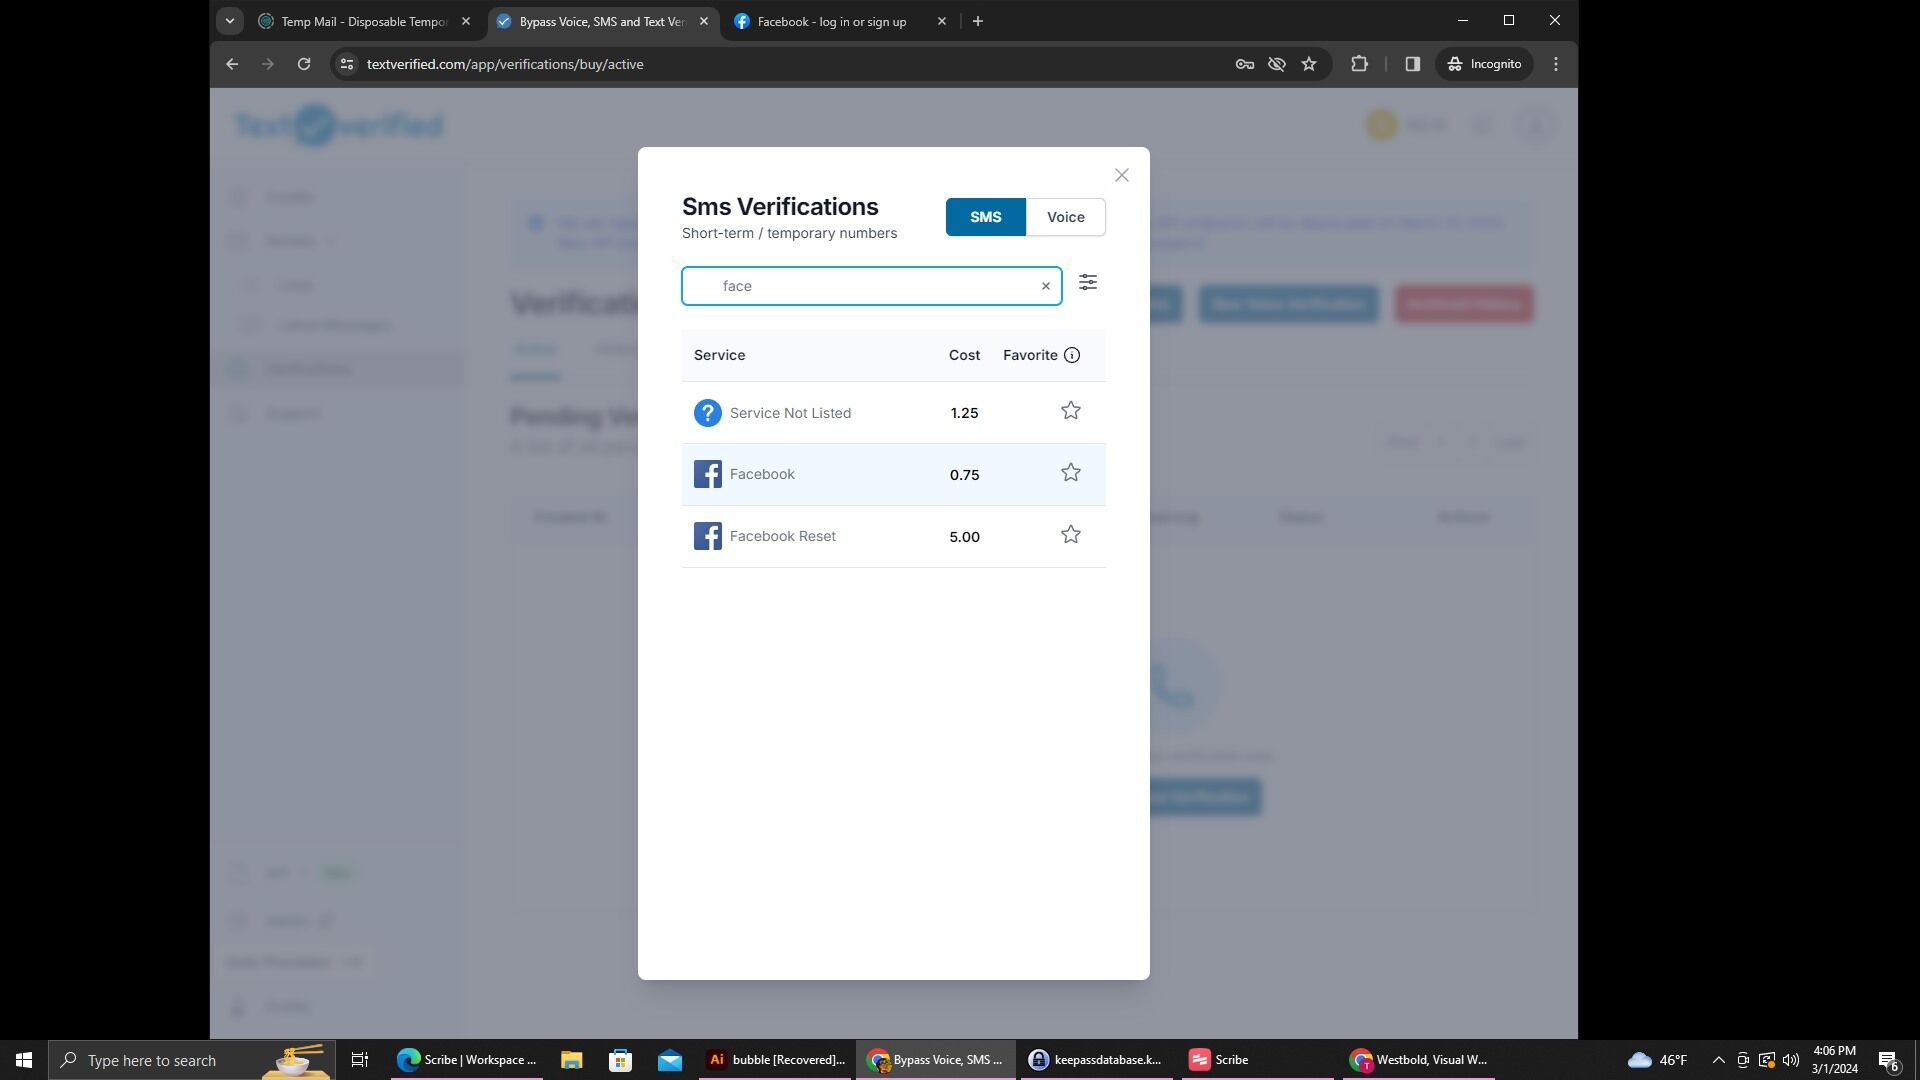This screenshot has width=1920, height=1080.
Task: Open the Chrome extensions puzzle icon
Action: (x=1359, y=63)
